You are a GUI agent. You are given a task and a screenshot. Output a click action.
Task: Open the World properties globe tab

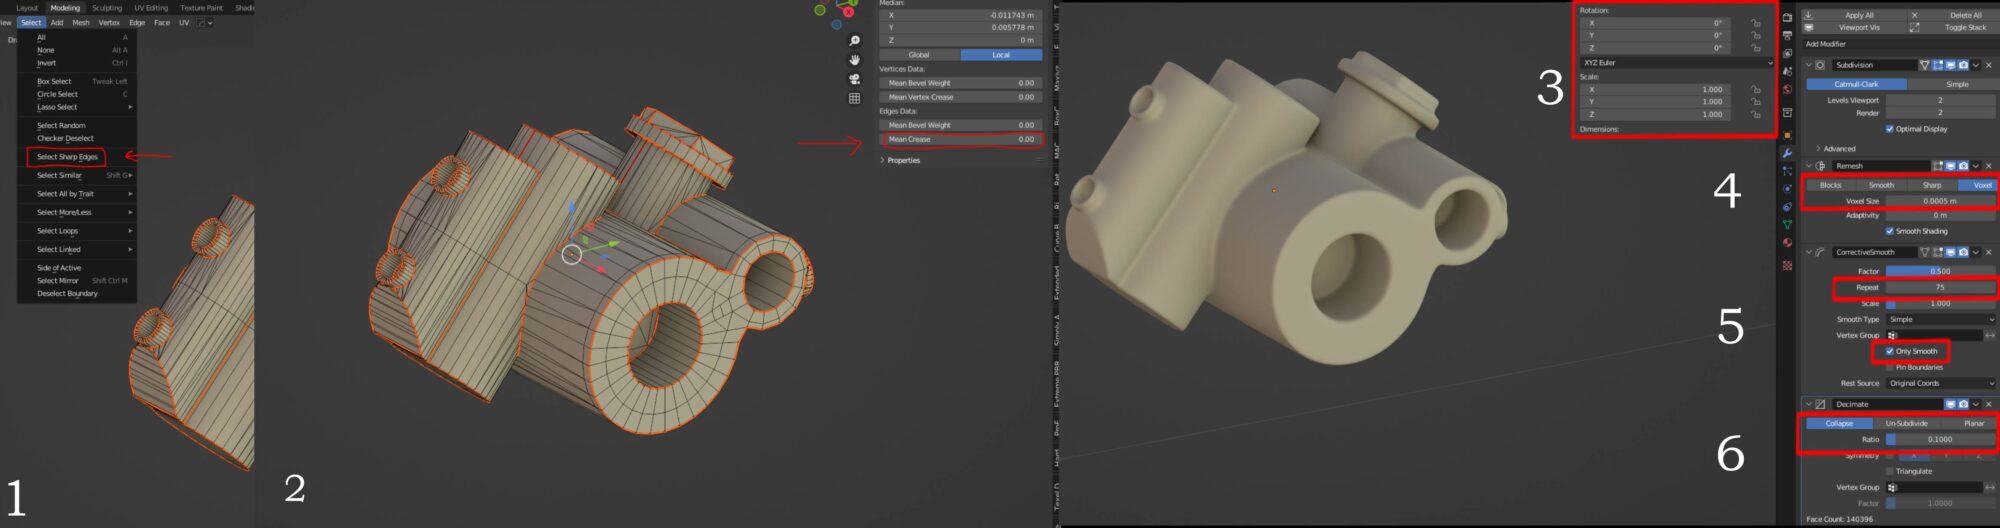pyautogui.click(x=1787, y=90)
